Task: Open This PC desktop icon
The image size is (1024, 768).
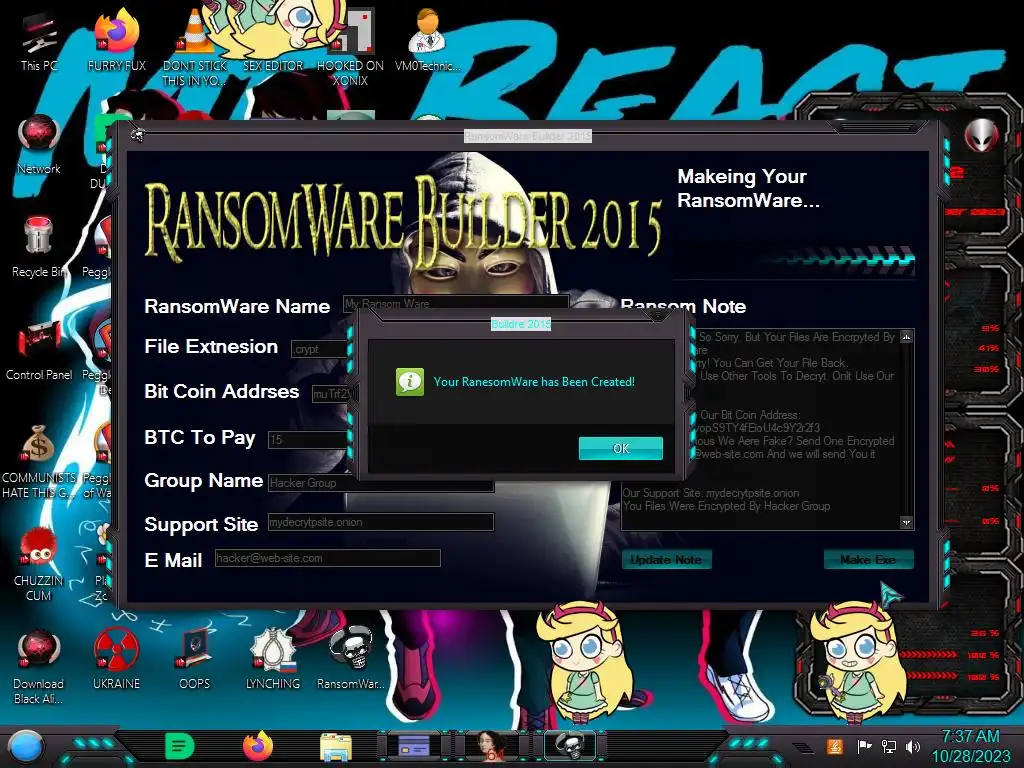Action: [39, 41]
